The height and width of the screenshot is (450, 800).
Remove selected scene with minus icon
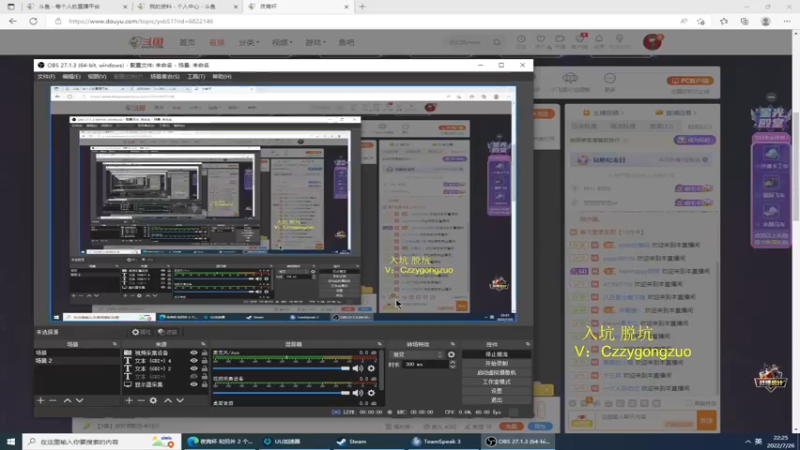pyautogui.click(x=53, y=401)
